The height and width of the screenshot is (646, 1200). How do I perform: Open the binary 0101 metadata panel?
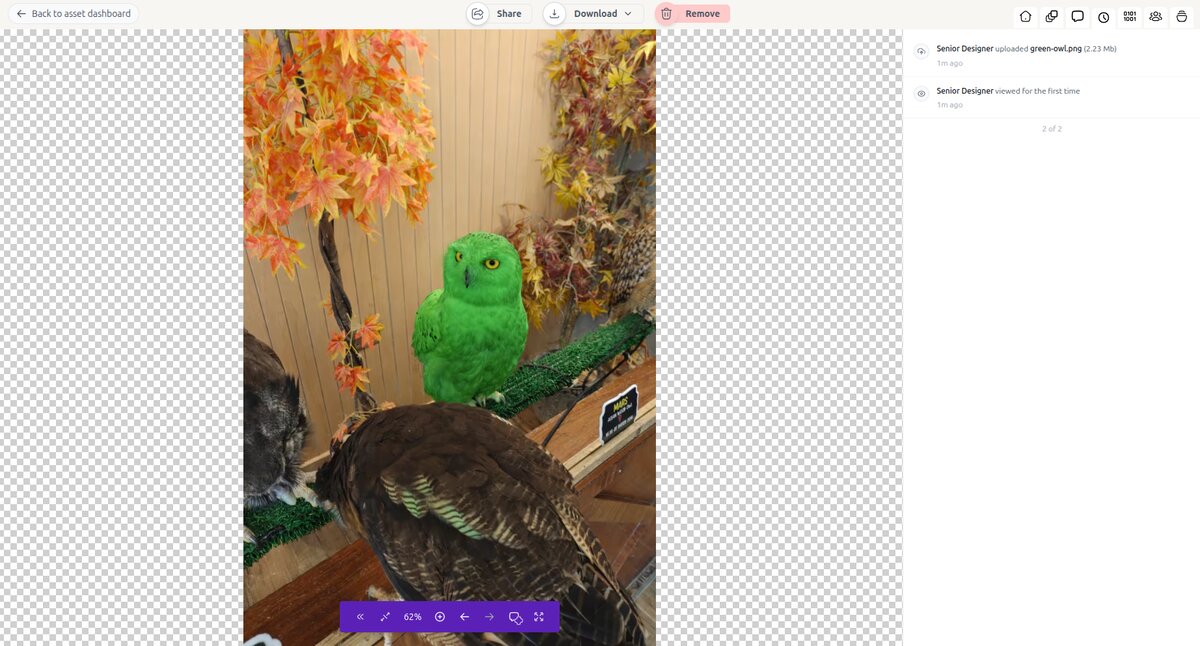point(1130,16)
